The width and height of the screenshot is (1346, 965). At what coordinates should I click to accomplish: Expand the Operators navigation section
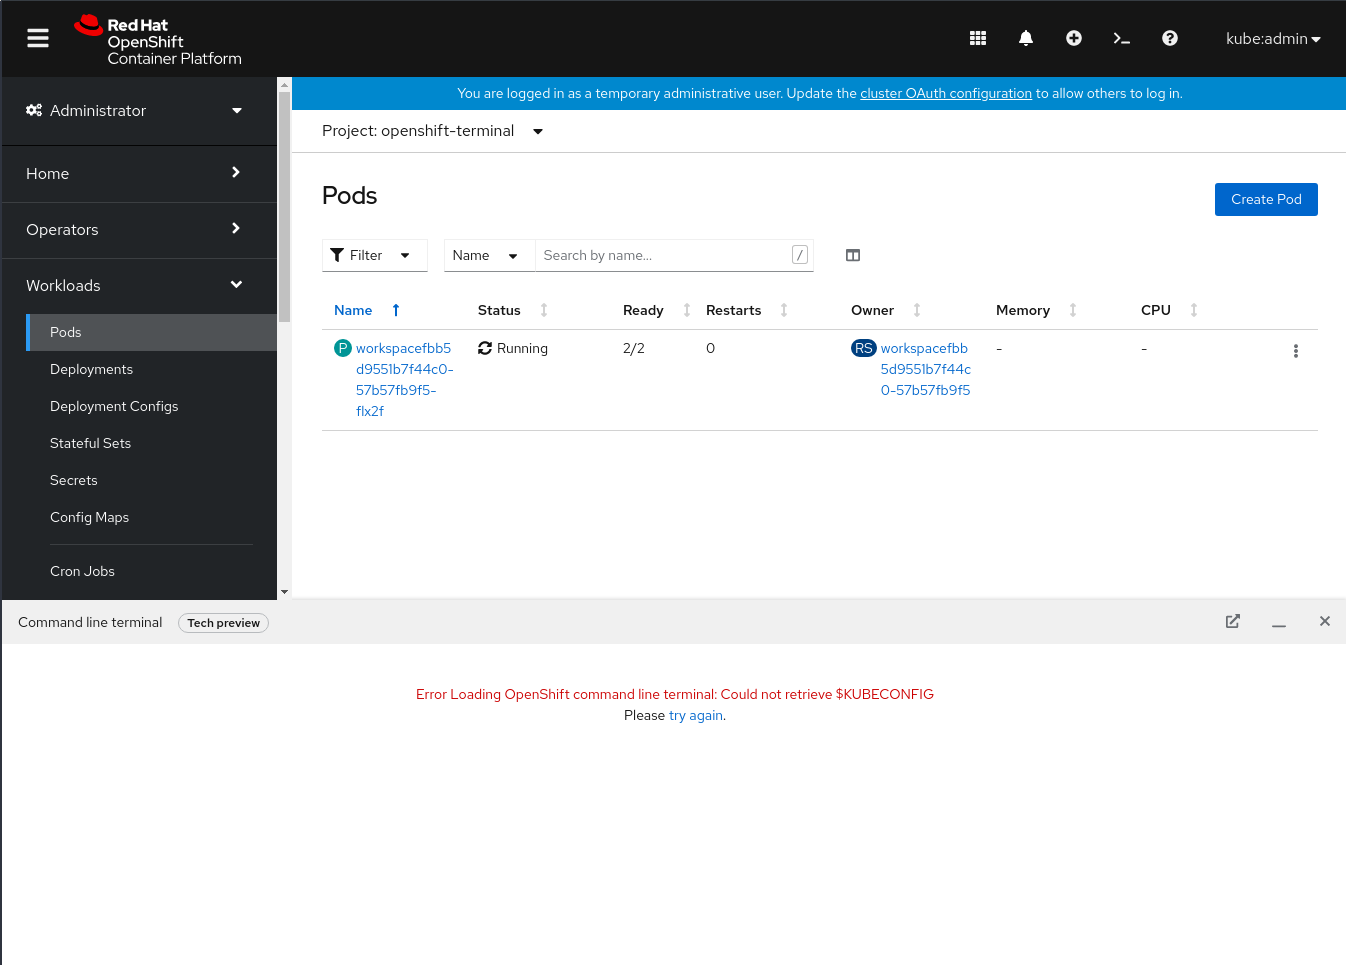(x=138, y=230)
